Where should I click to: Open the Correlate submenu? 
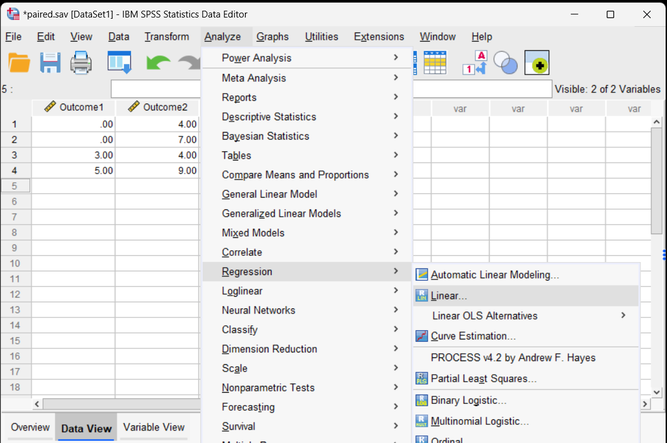tap(307, 252)
